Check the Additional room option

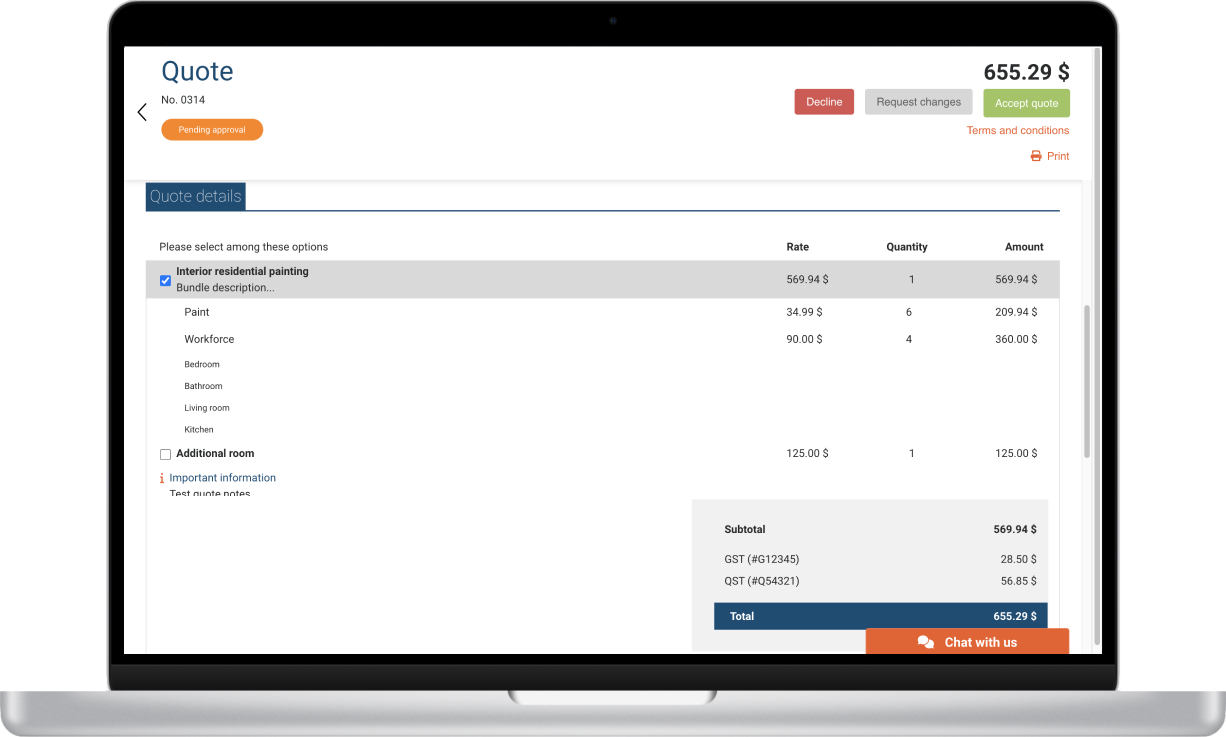click(166, 454)
